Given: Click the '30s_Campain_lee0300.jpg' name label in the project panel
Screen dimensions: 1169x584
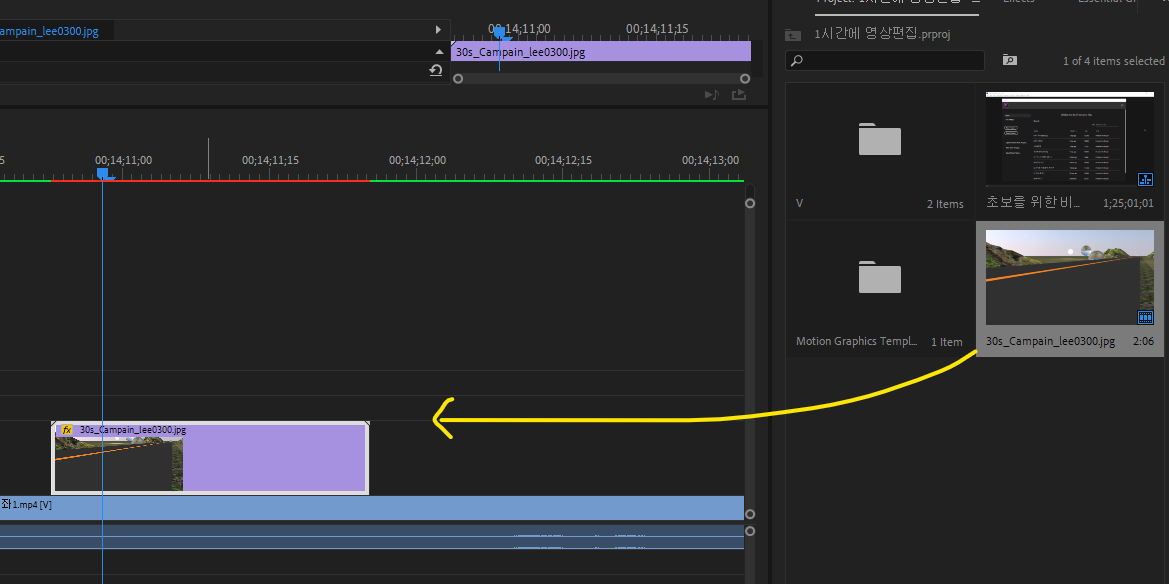Looking at the screenshot, I should click(x=1050, y=341).
